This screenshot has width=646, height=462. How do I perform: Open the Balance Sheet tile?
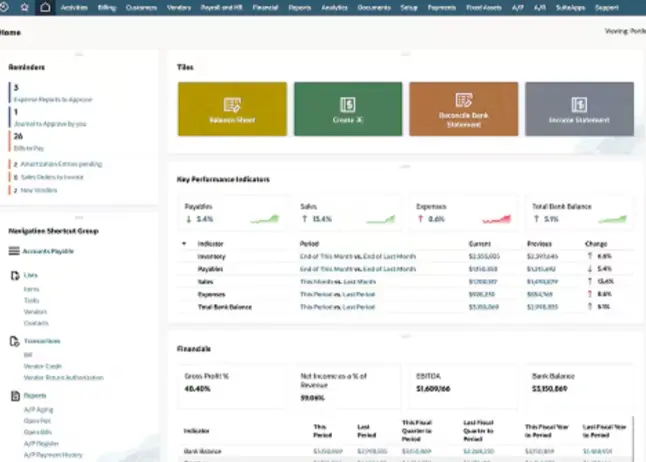[x=232, y=109]
